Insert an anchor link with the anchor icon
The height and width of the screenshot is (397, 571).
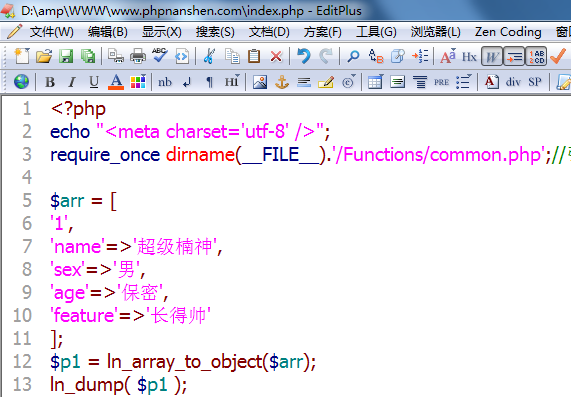tap(282, 82)
